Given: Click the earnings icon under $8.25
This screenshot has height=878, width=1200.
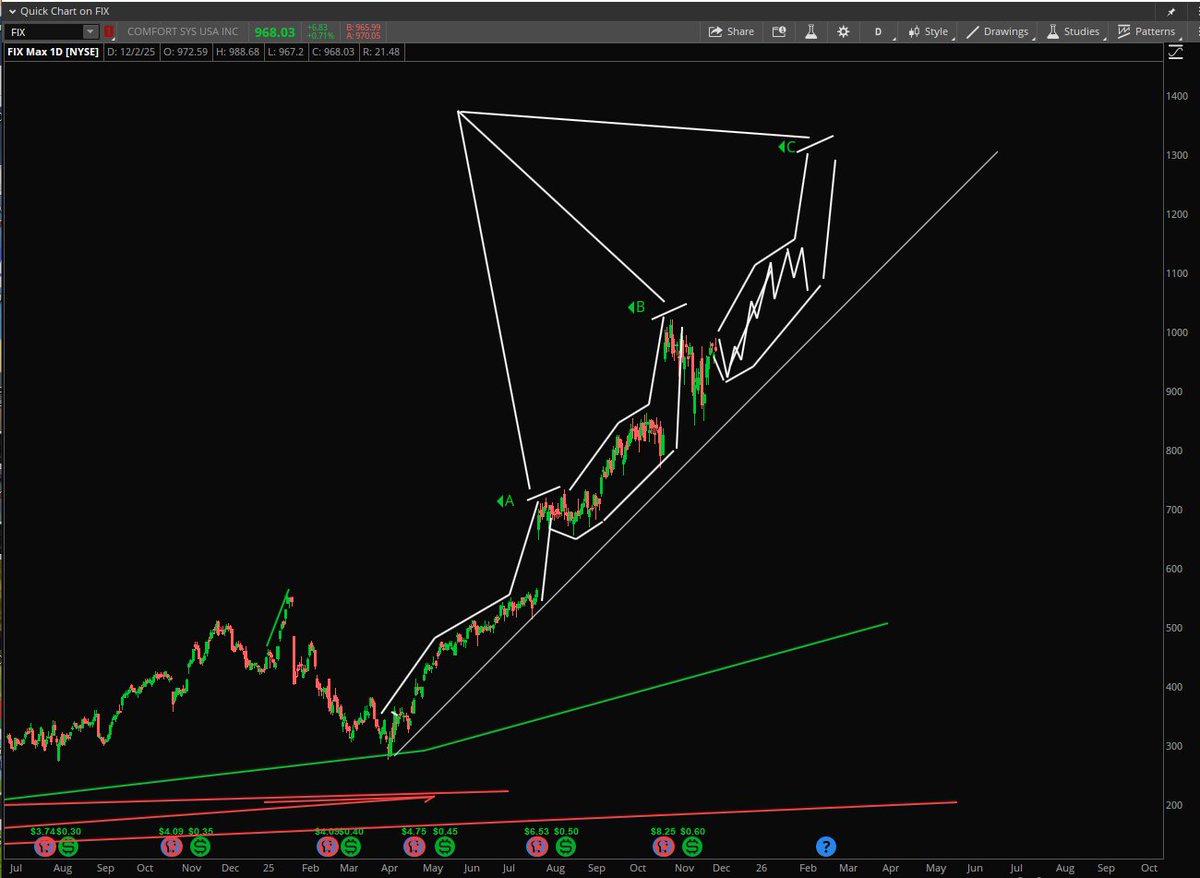Looking at the screenshot, I should click(663, 847).
